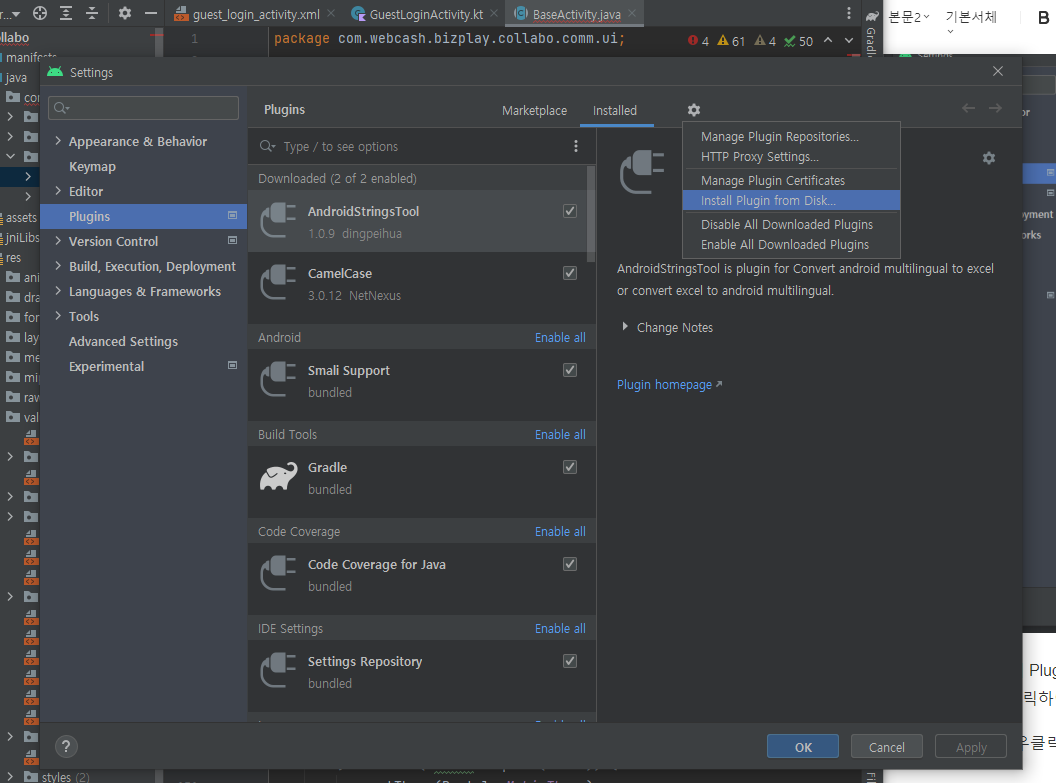1056x783 pixels.
Task: Select Manage Plugin Repositories menu item
Action: point(791,137)
